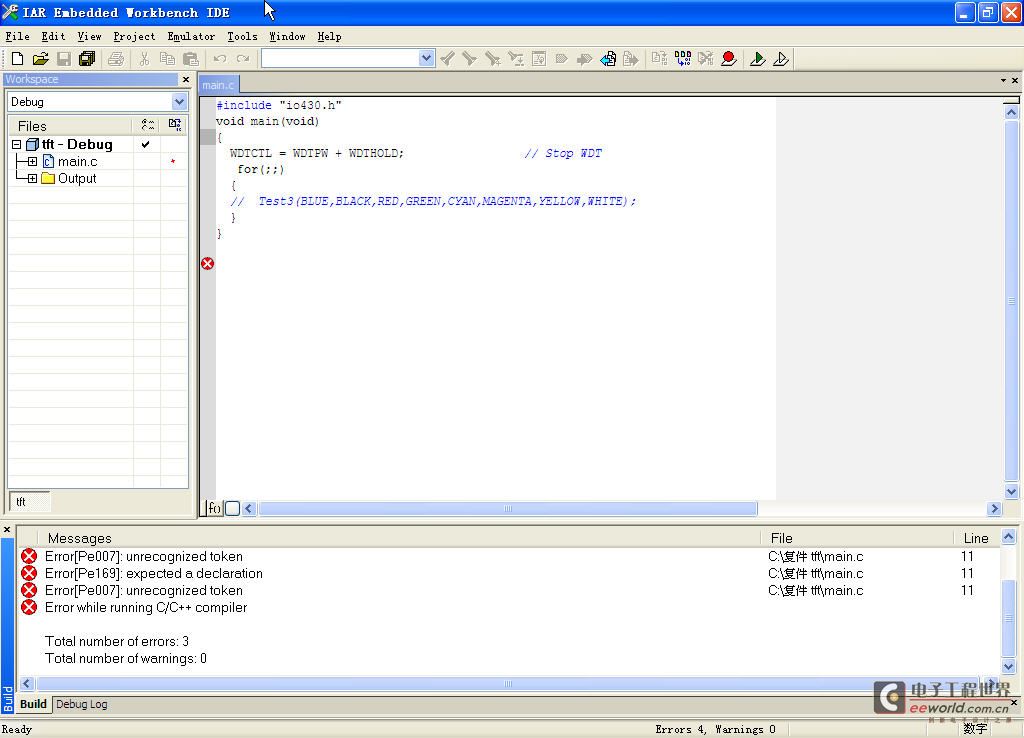Select the 'expected a declaration' error message
Screen dimensions: 1024x738
(153, 573)
